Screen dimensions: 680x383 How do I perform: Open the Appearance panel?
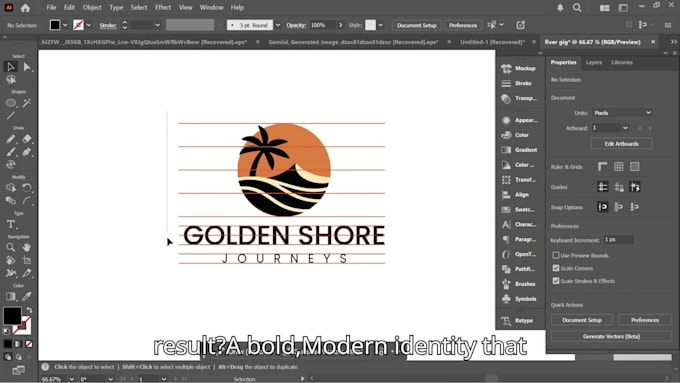[x=519, y=120]
